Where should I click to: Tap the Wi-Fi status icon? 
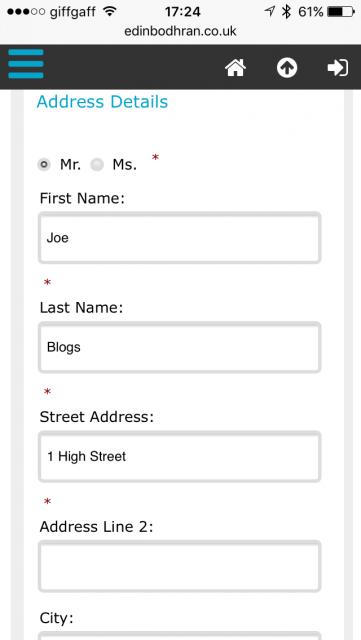(x=110, y=11)
